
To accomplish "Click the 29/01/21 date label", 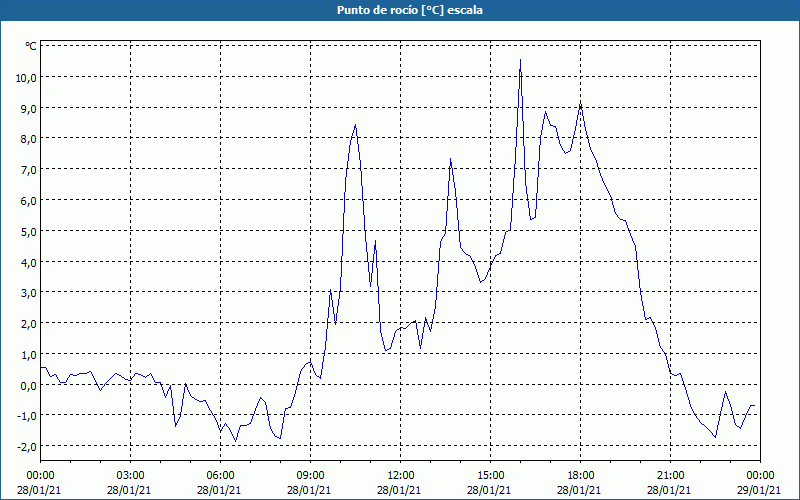I will (x=759, y=490).
